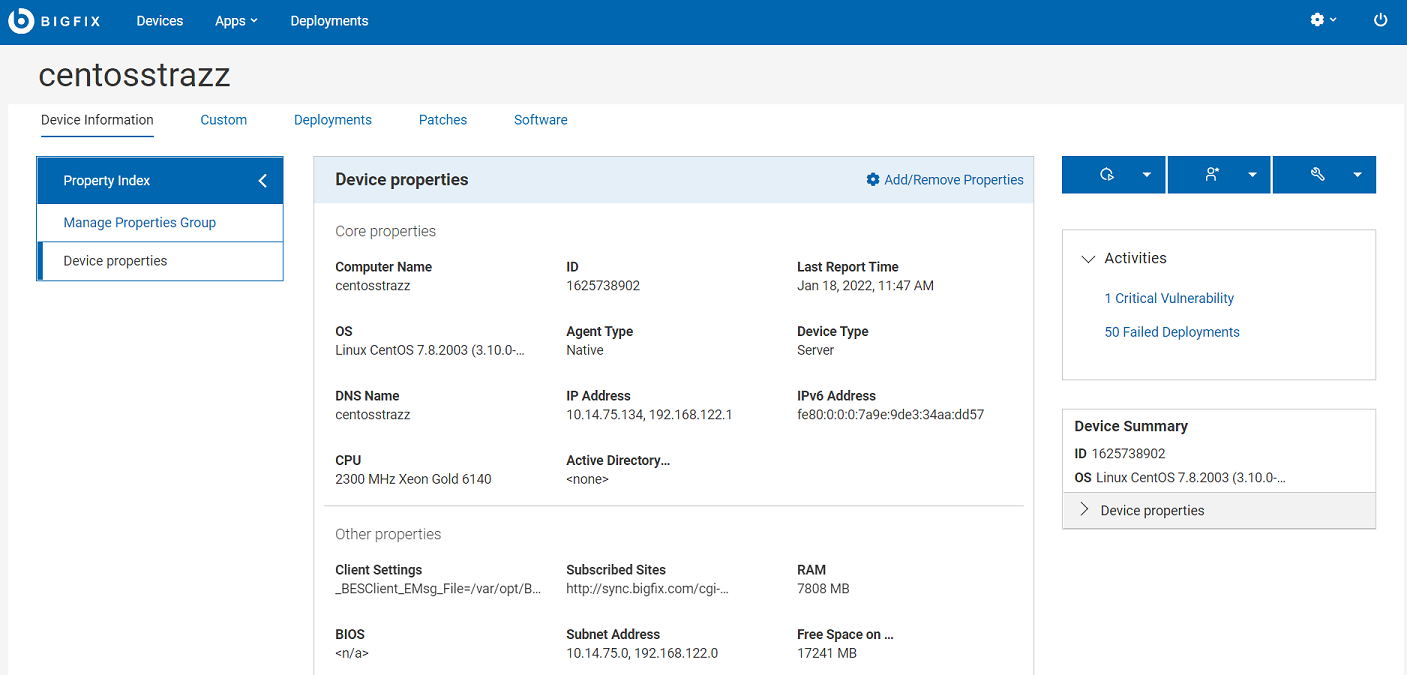The image size is (1407, 675).
Task: Open the 1 Critical Vulnerability link
Action: pos(1169,298)
